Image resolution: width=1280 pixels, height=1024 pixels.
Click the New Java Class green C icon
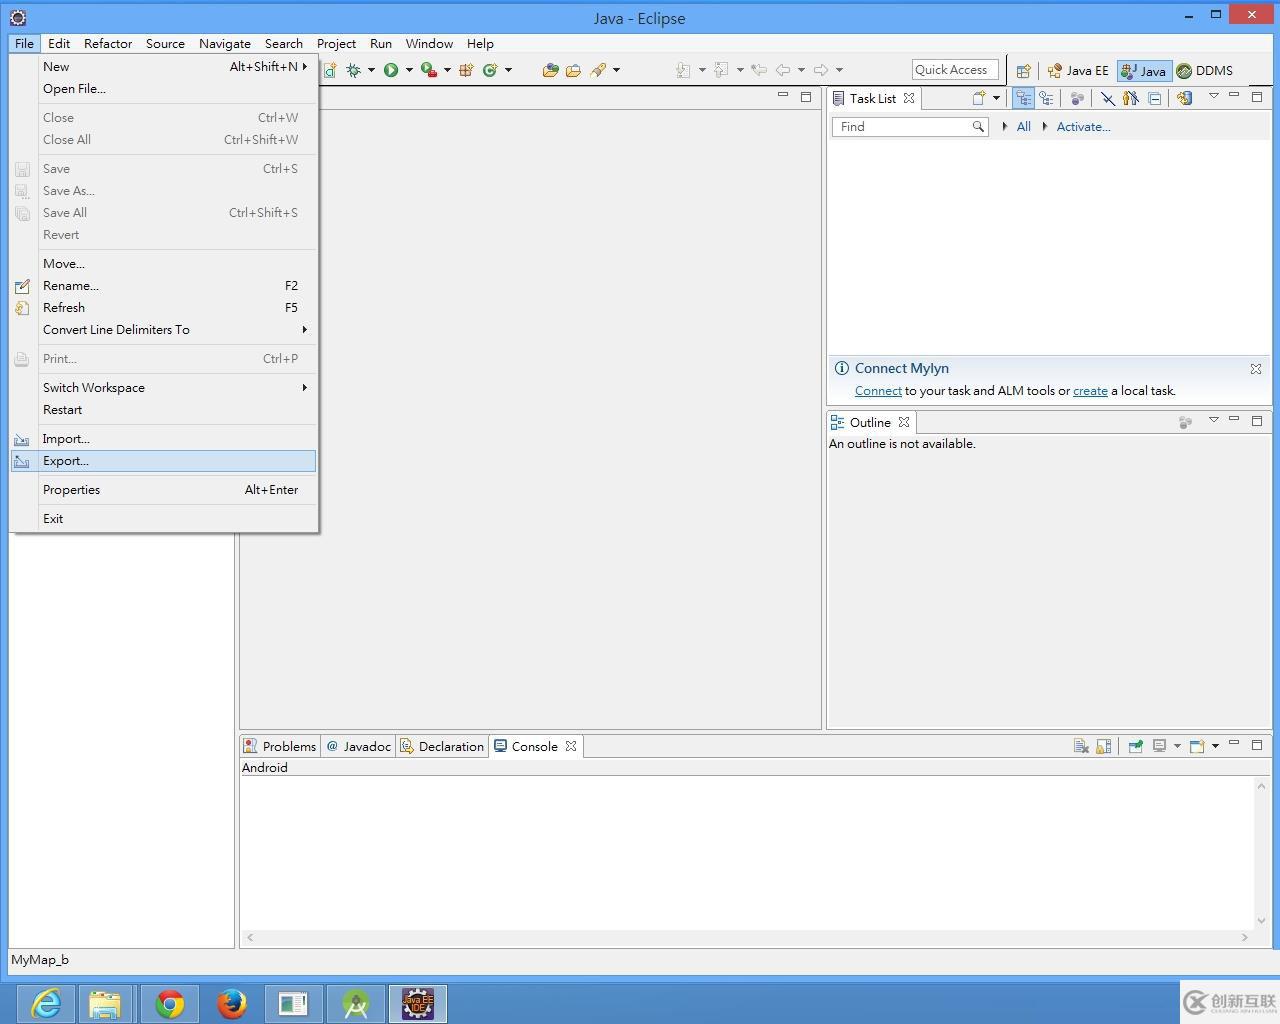coord(490,70)
